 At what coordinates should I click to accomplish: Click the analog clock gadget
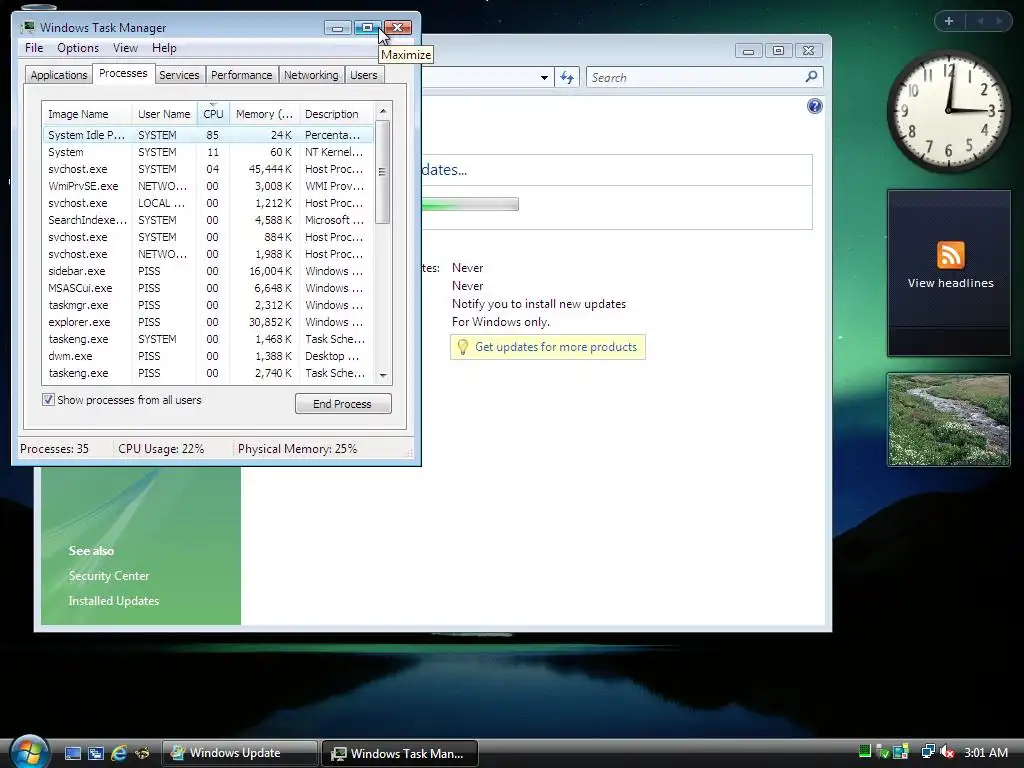point(948,111)
